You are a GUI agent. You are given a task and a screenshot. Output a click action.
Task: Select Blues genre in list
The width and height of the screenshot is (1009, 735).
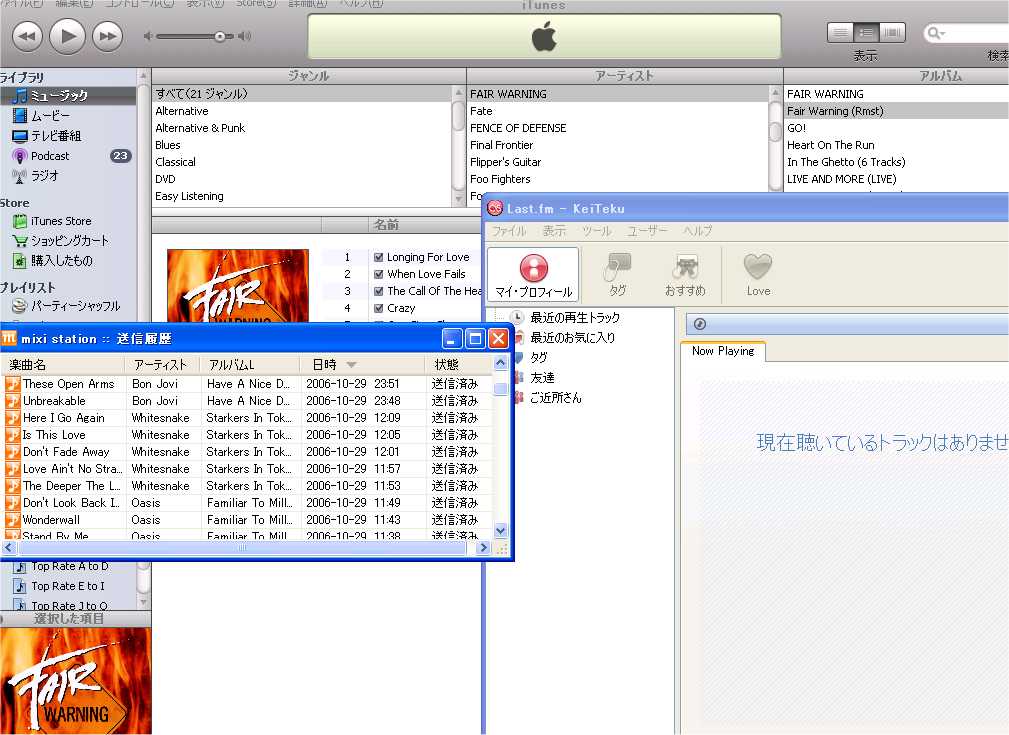click(x=302, y=145)
